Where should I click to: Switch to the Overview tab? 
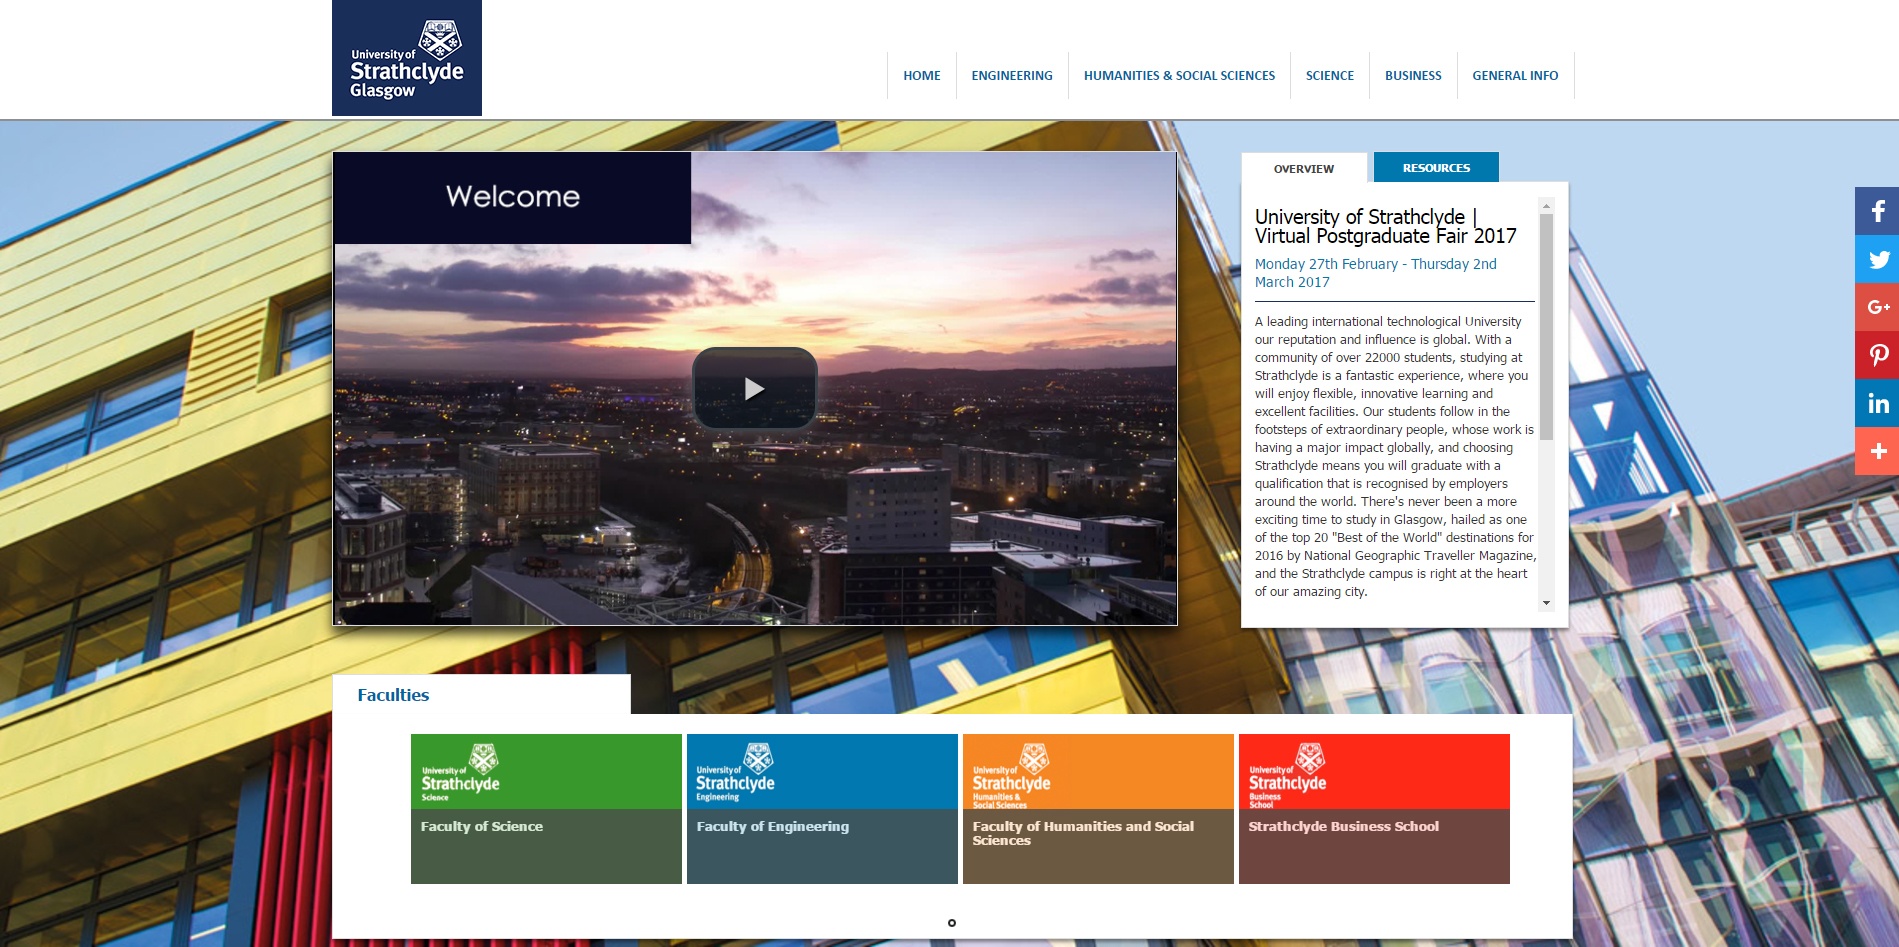click(x=1304, y=168)
